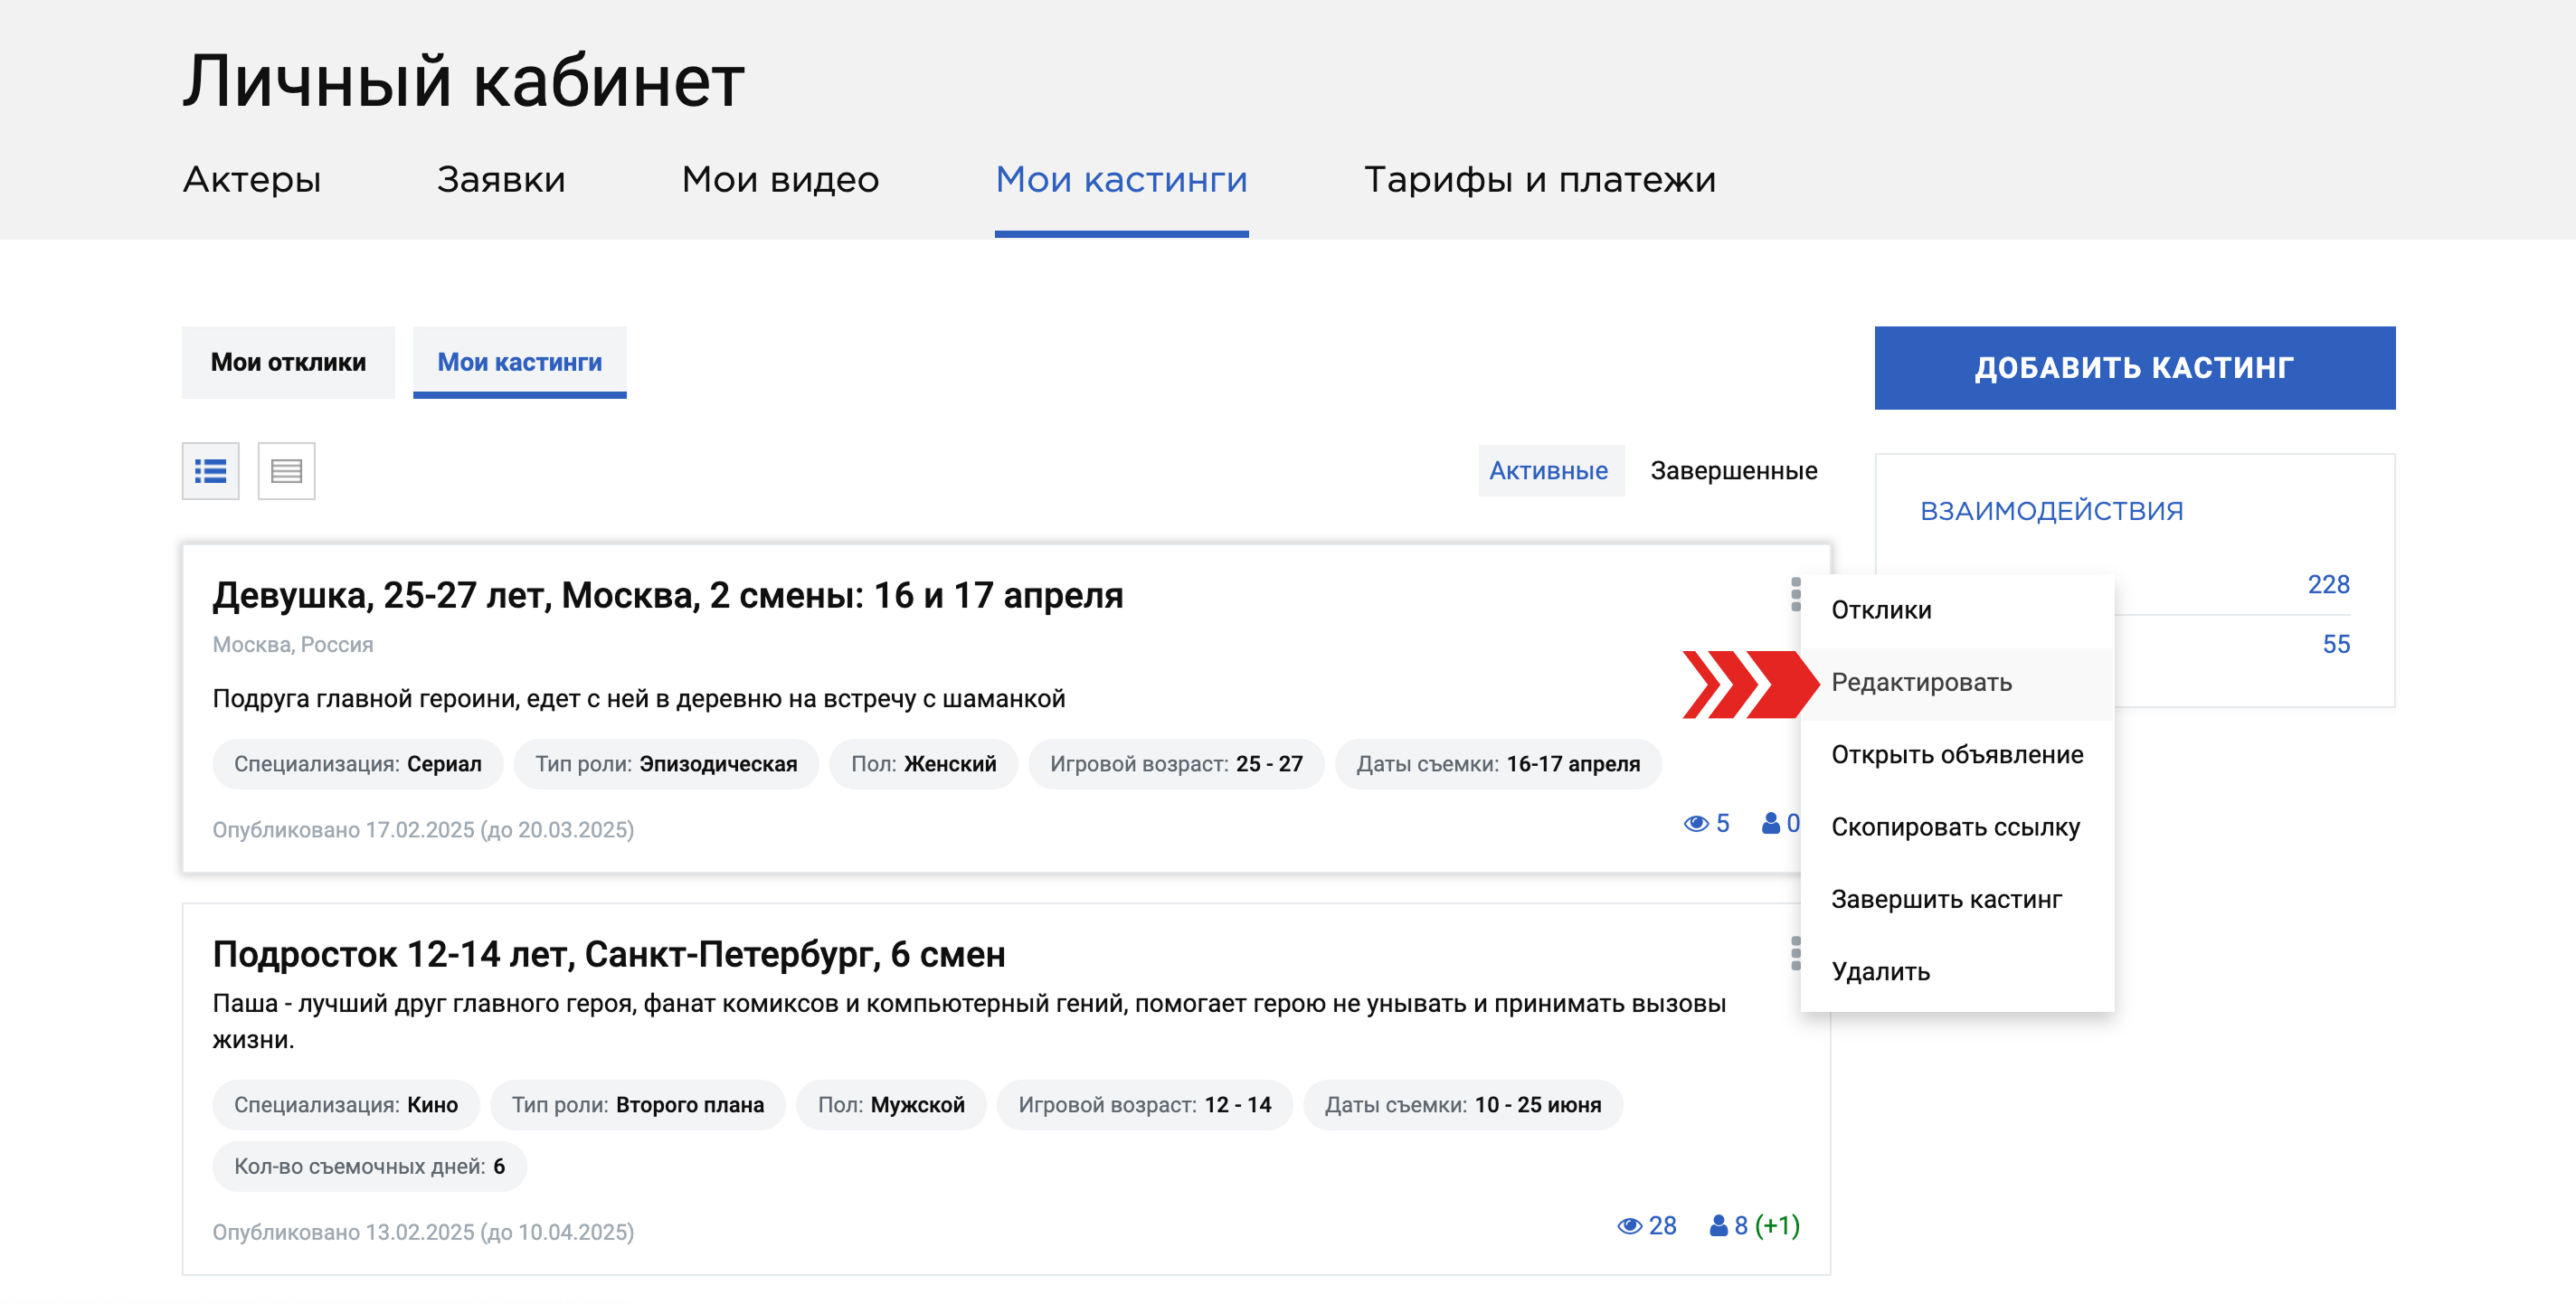
Task: Choose Отклики in context menu
Action: pos(1957,610)
